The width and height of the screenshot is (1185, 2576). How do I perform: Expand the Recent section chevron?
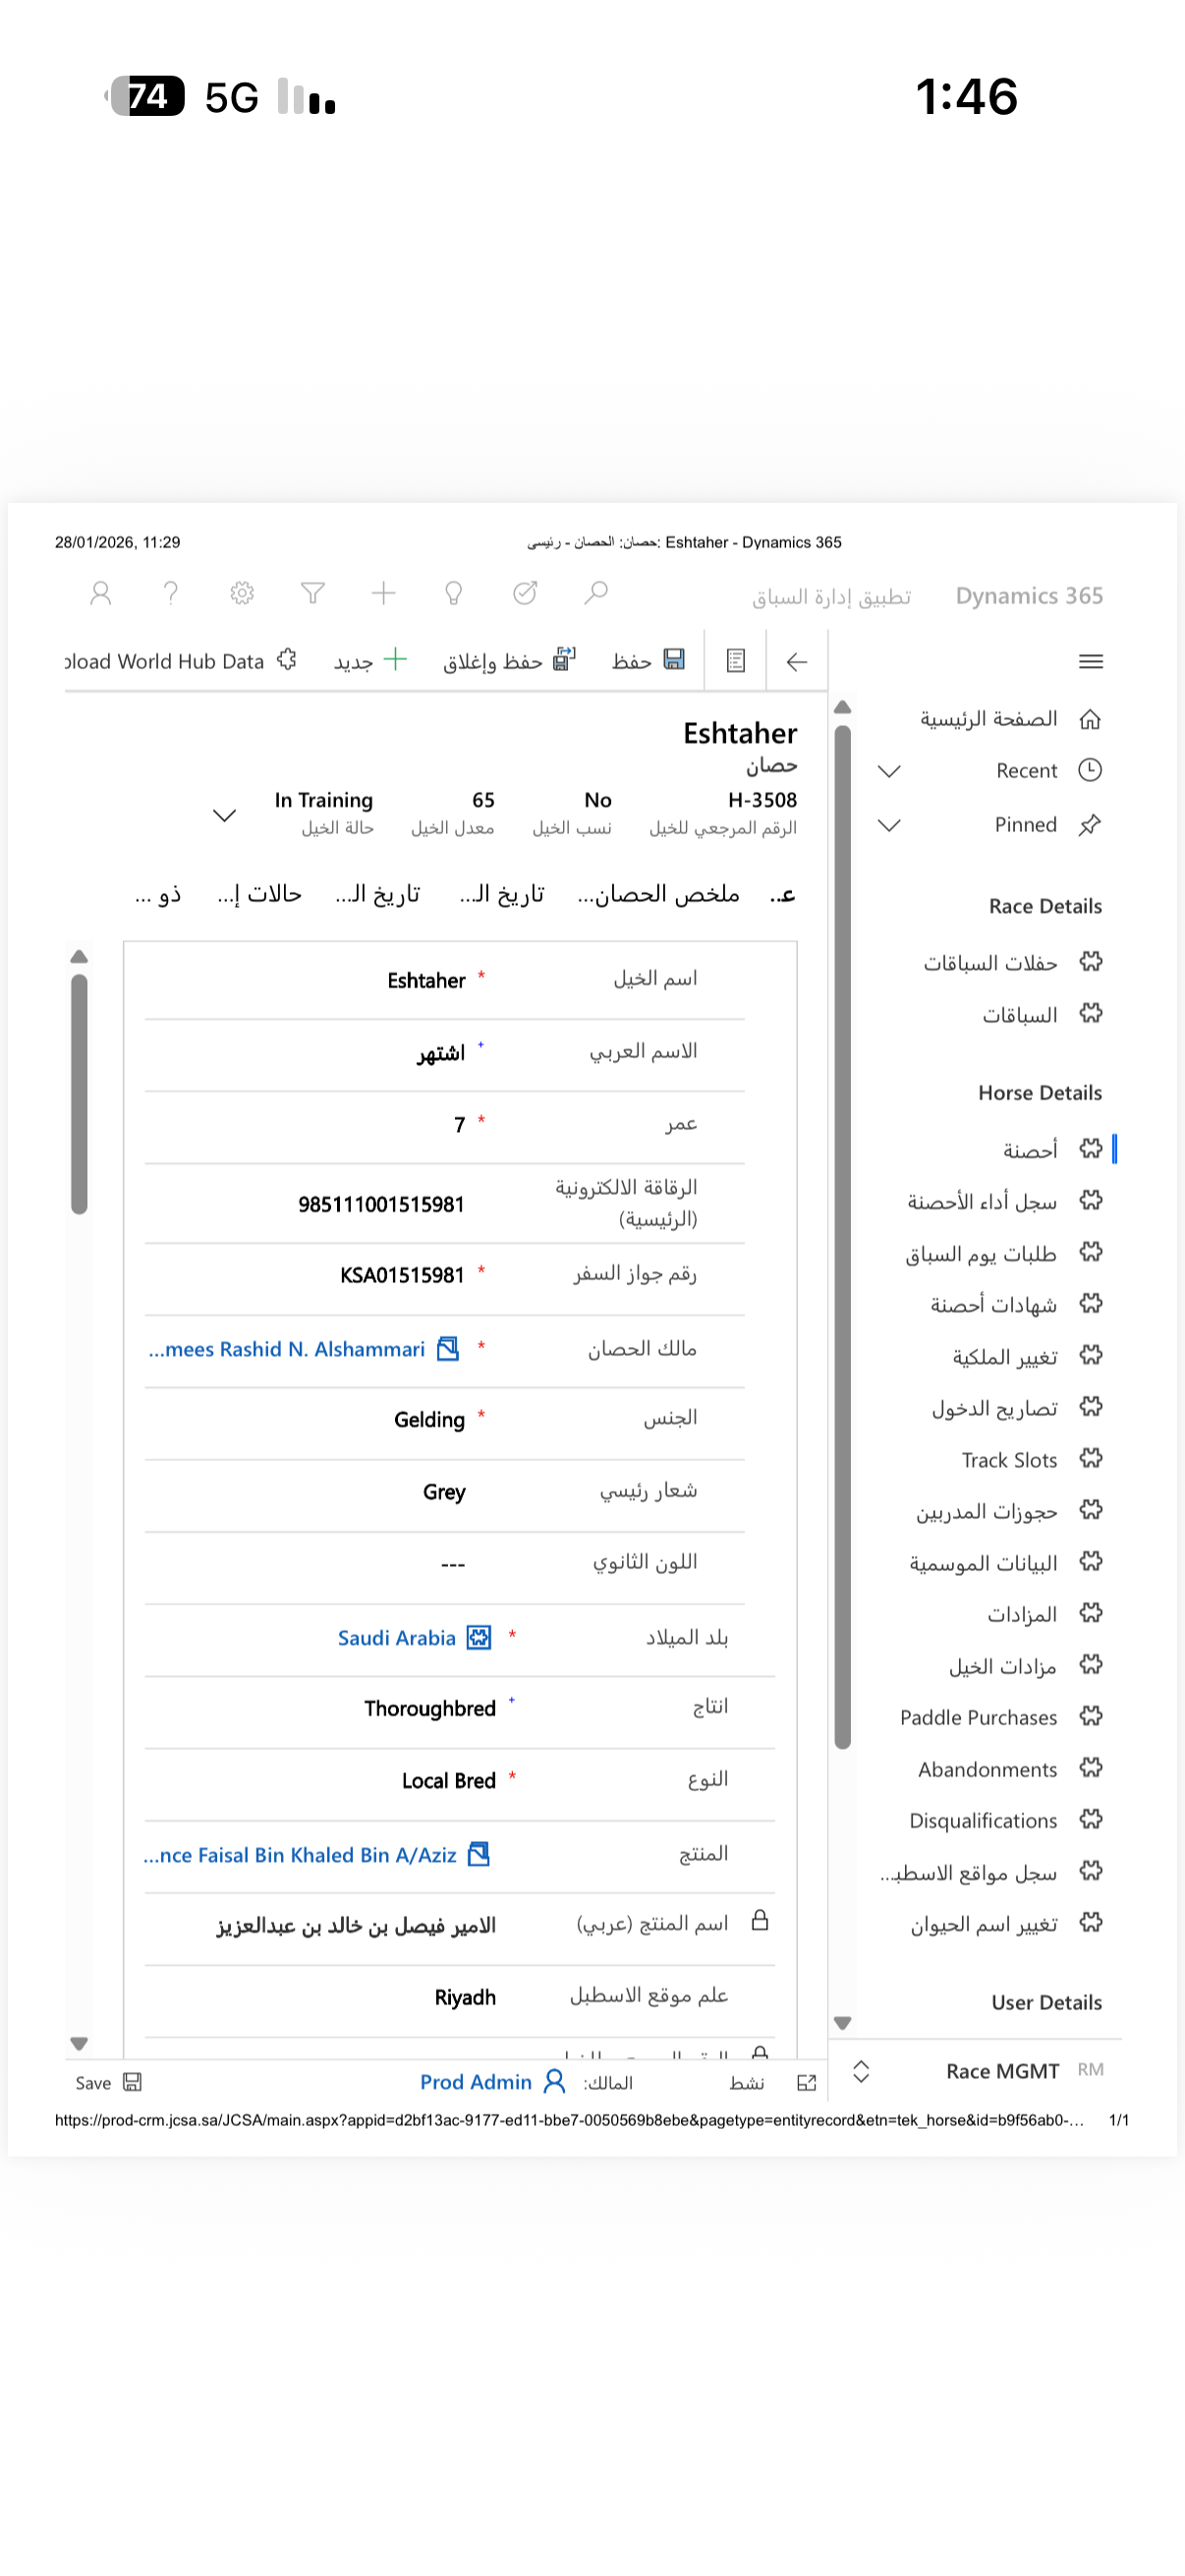pyautogui.click(x=889, y=770)
